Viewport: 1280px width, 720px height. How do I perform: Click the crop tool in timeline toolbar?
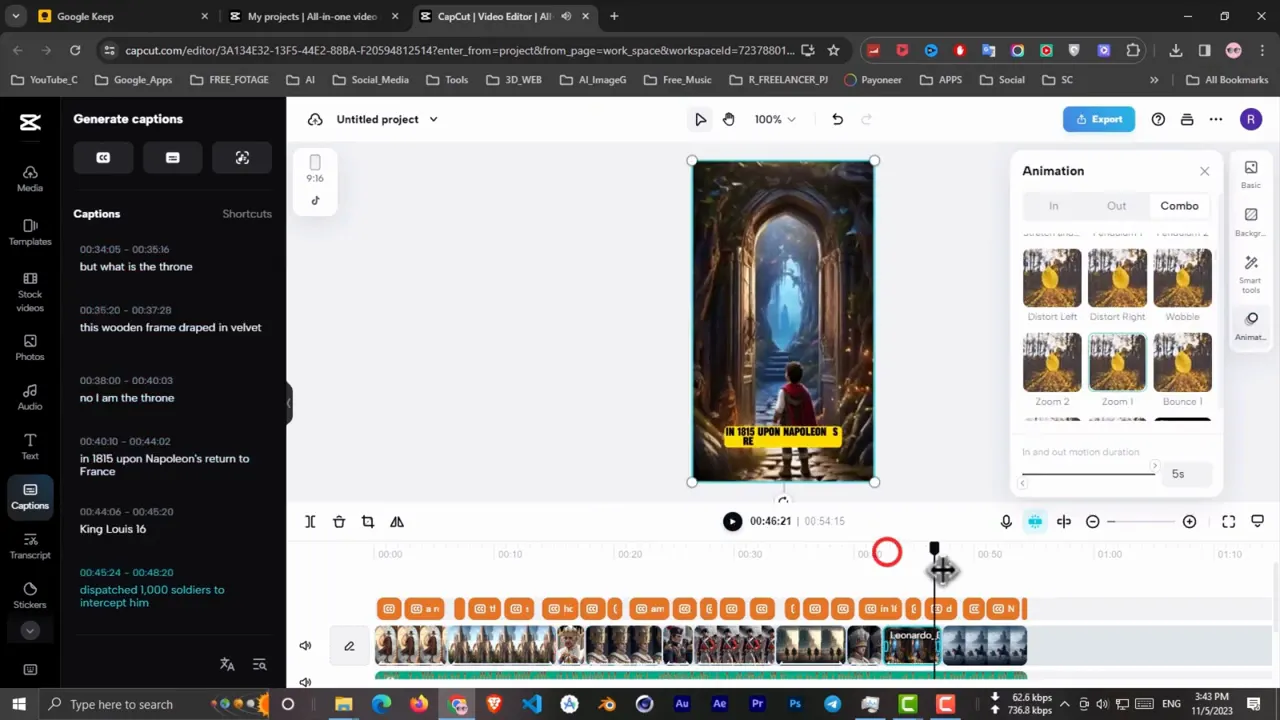tap(368, 521)
